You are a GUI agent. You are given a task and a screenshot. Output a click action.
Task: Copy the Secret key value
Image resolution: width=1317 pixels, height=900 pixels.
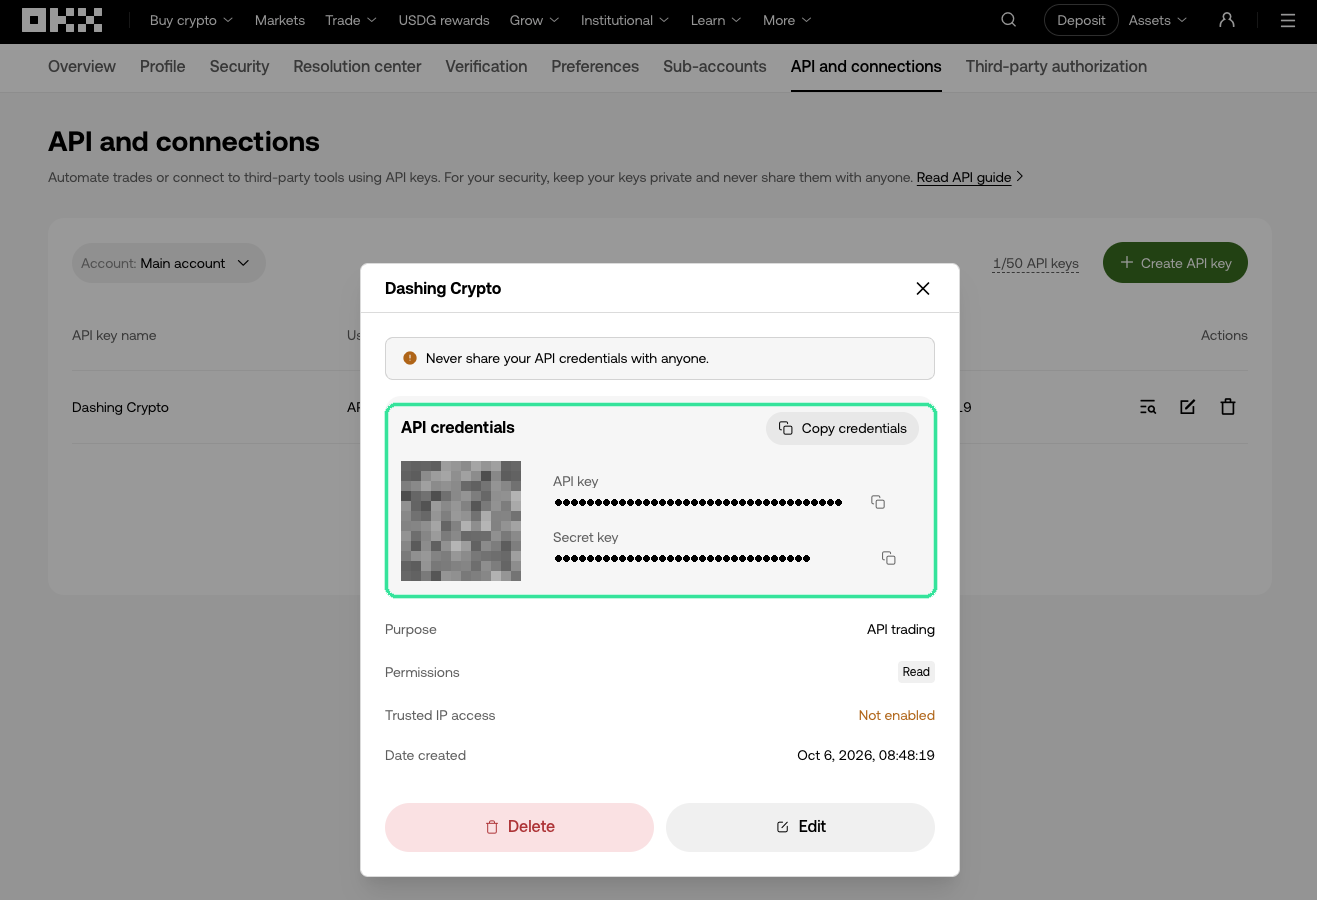pyautogui.click(x=888, y=558)
